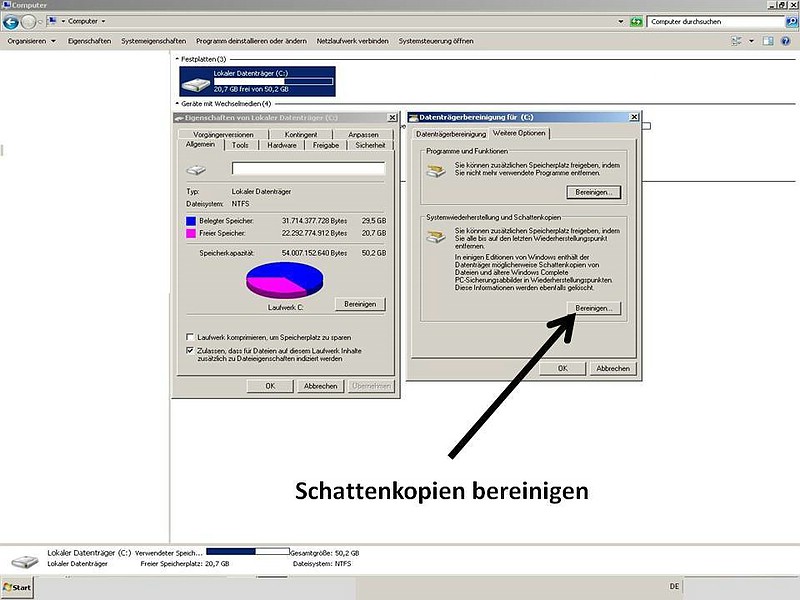Click the drive icon in the bottom details pane

(25, 561)
